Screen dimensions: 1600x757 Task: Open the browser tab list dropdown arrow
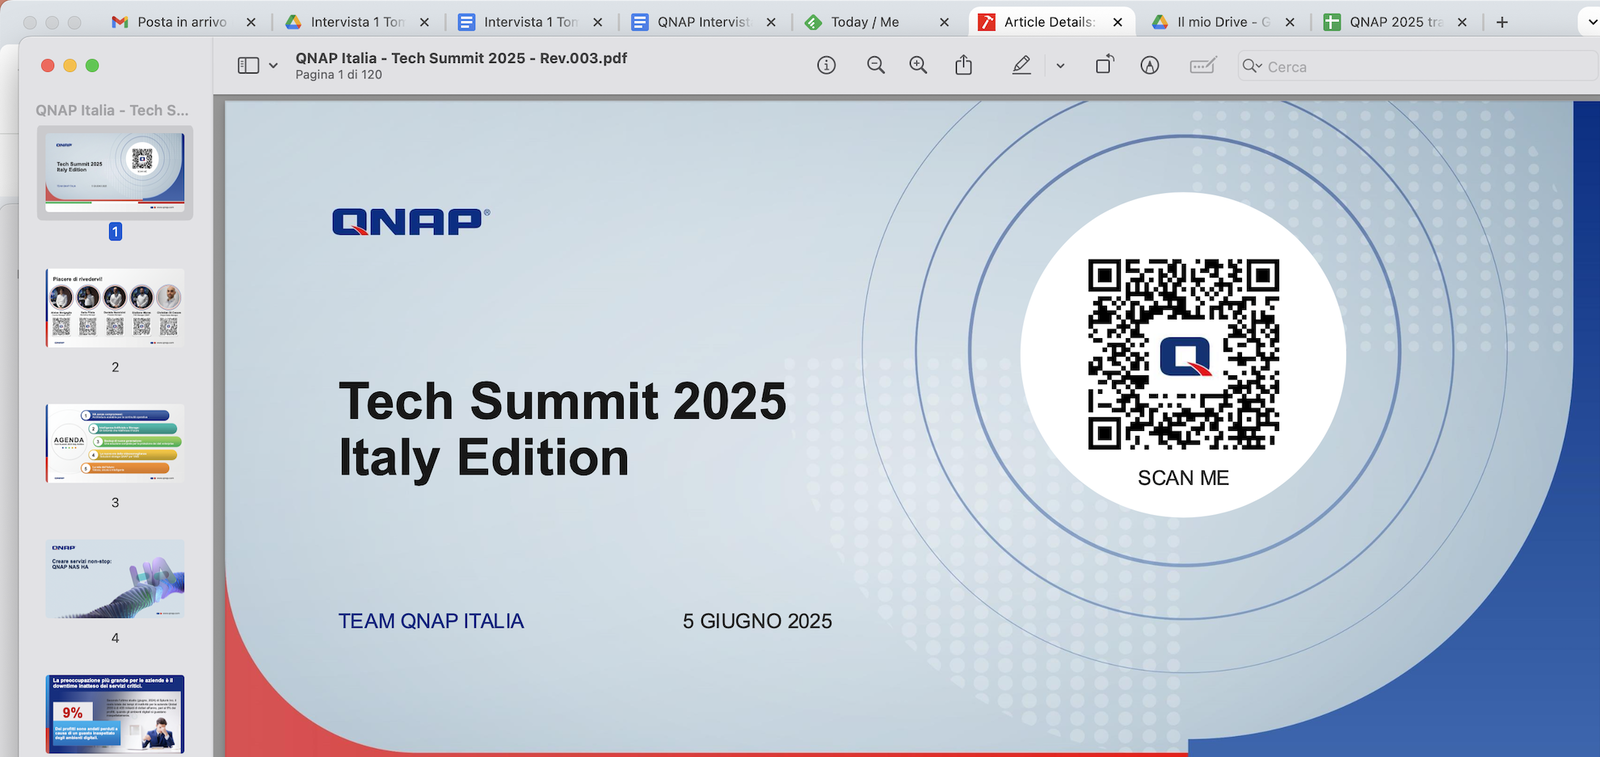coord(1592,22)
